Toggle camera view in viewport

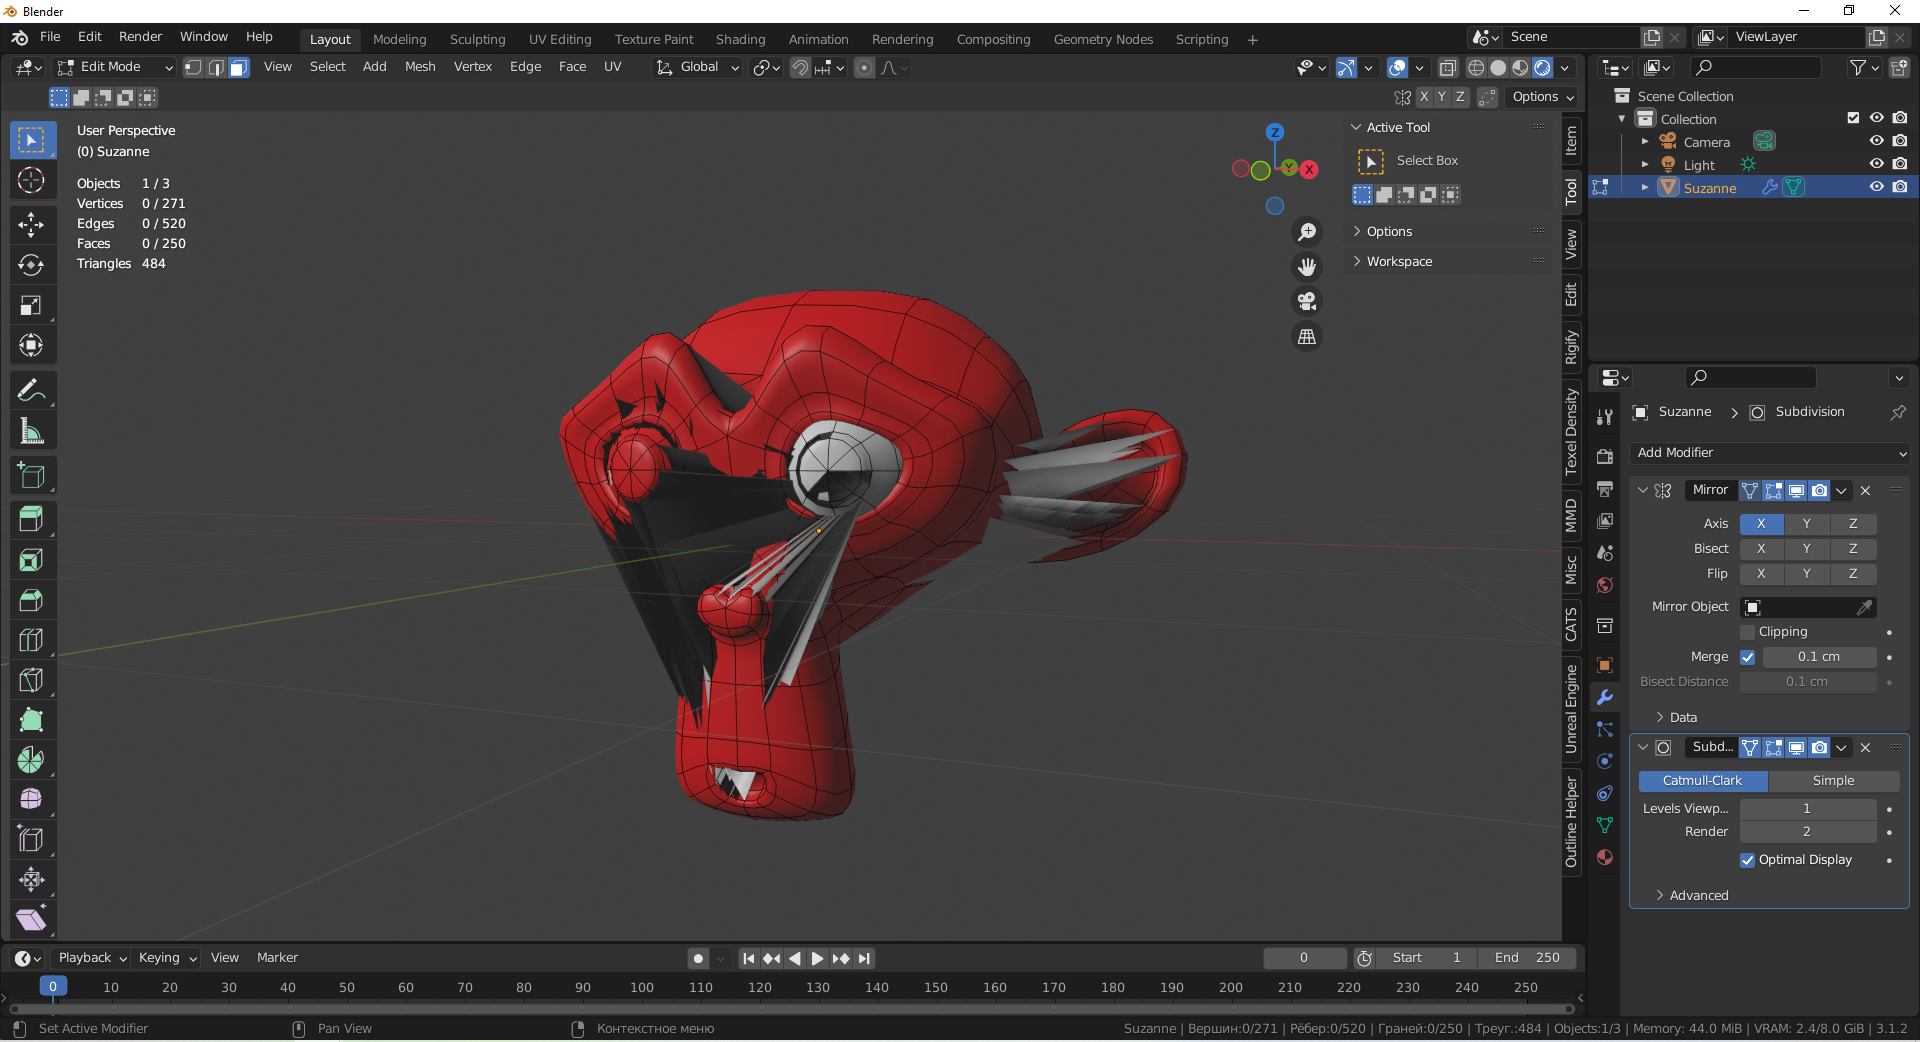click(x=1306, y=301)
